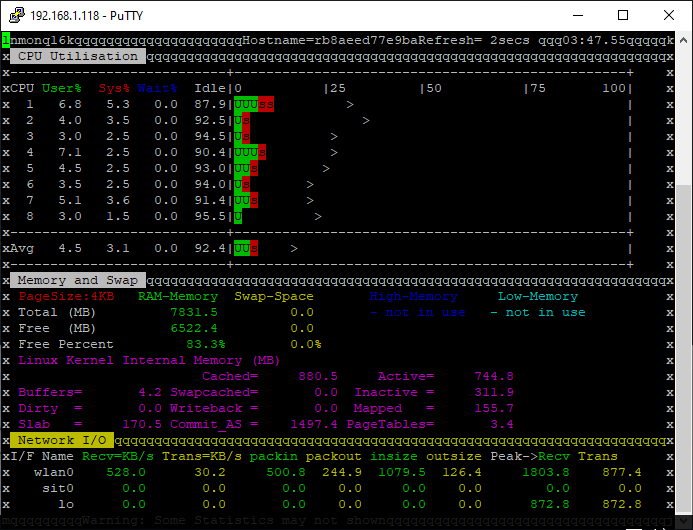Click the Inactive value 311.9

[494, 392]
